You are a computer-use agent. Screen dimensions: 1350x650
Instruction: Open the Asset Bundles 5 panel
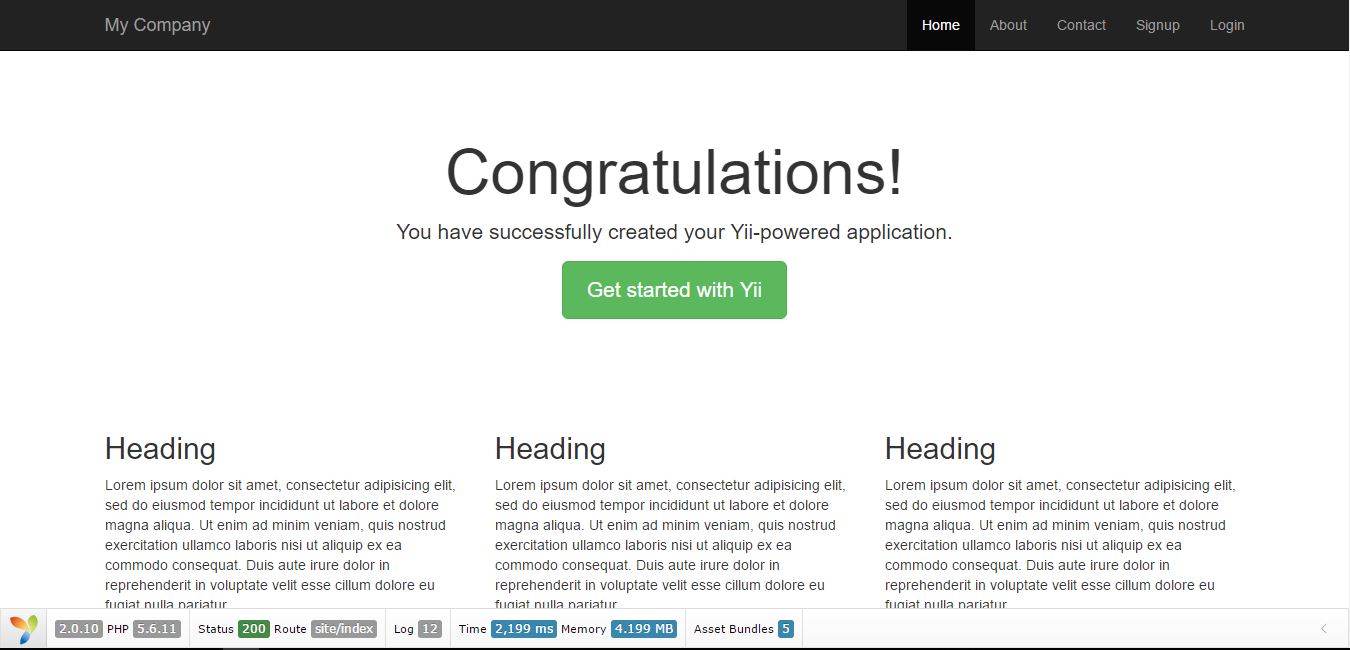743,629
